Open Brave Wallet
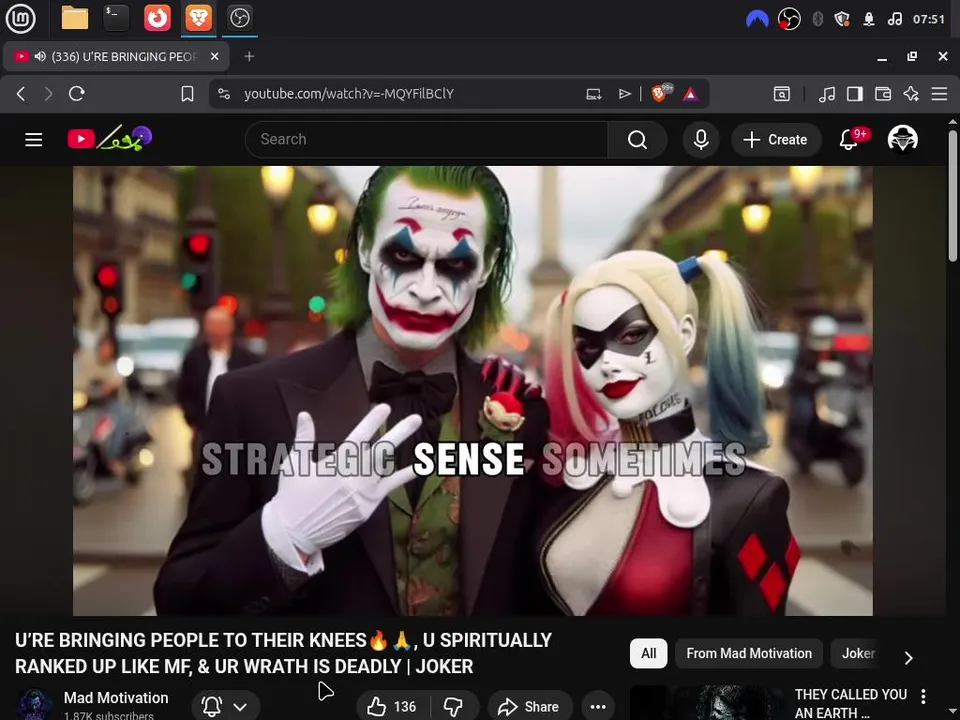This screenshot has height=720, width=960. (883, 94)
